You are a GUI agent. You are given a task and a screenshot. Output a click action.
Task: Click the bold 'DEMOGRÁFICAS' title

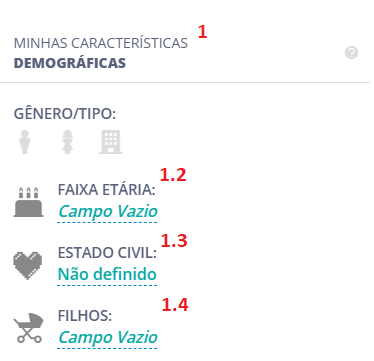(x=70, y=63)
